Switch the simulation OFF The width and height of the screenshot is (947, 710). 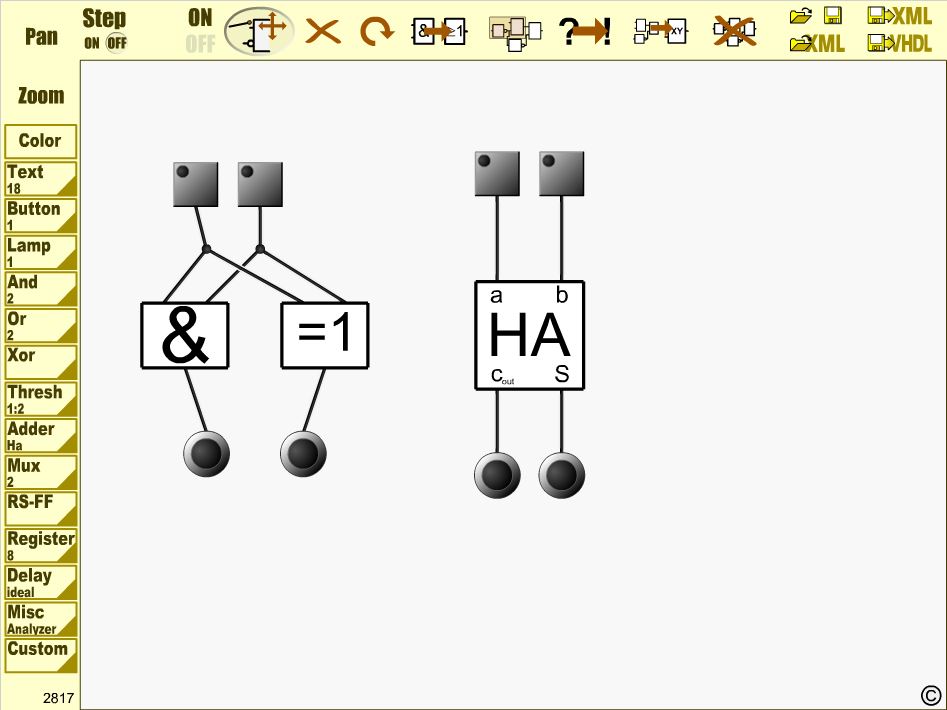click(x=200, y=44)
